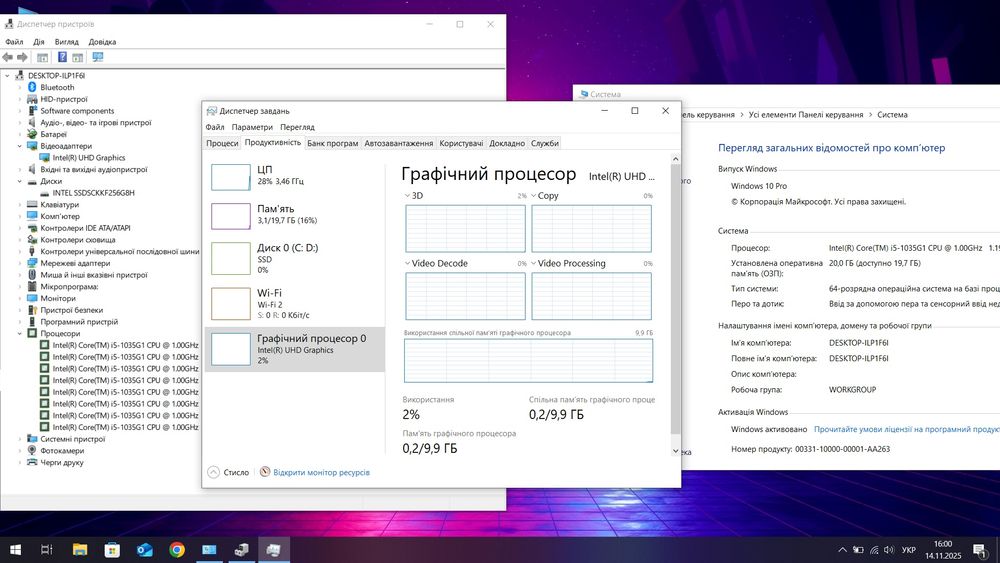Viewport: 1000px width, 563px height.
Task: Click the blue Help question-mark toolbar icon
Action: (62, 57)
